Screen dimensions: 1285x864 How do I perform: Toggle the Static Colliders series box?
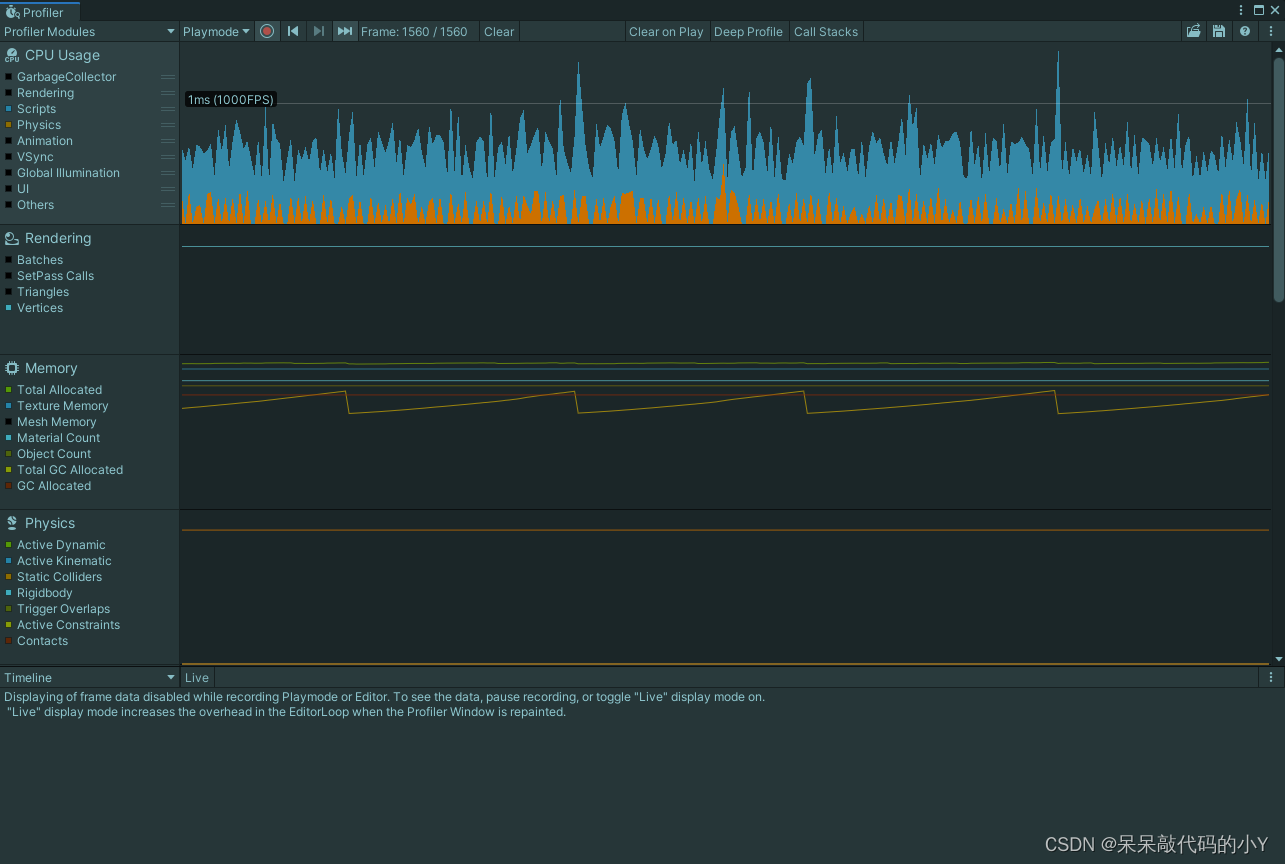click(9, 577)
